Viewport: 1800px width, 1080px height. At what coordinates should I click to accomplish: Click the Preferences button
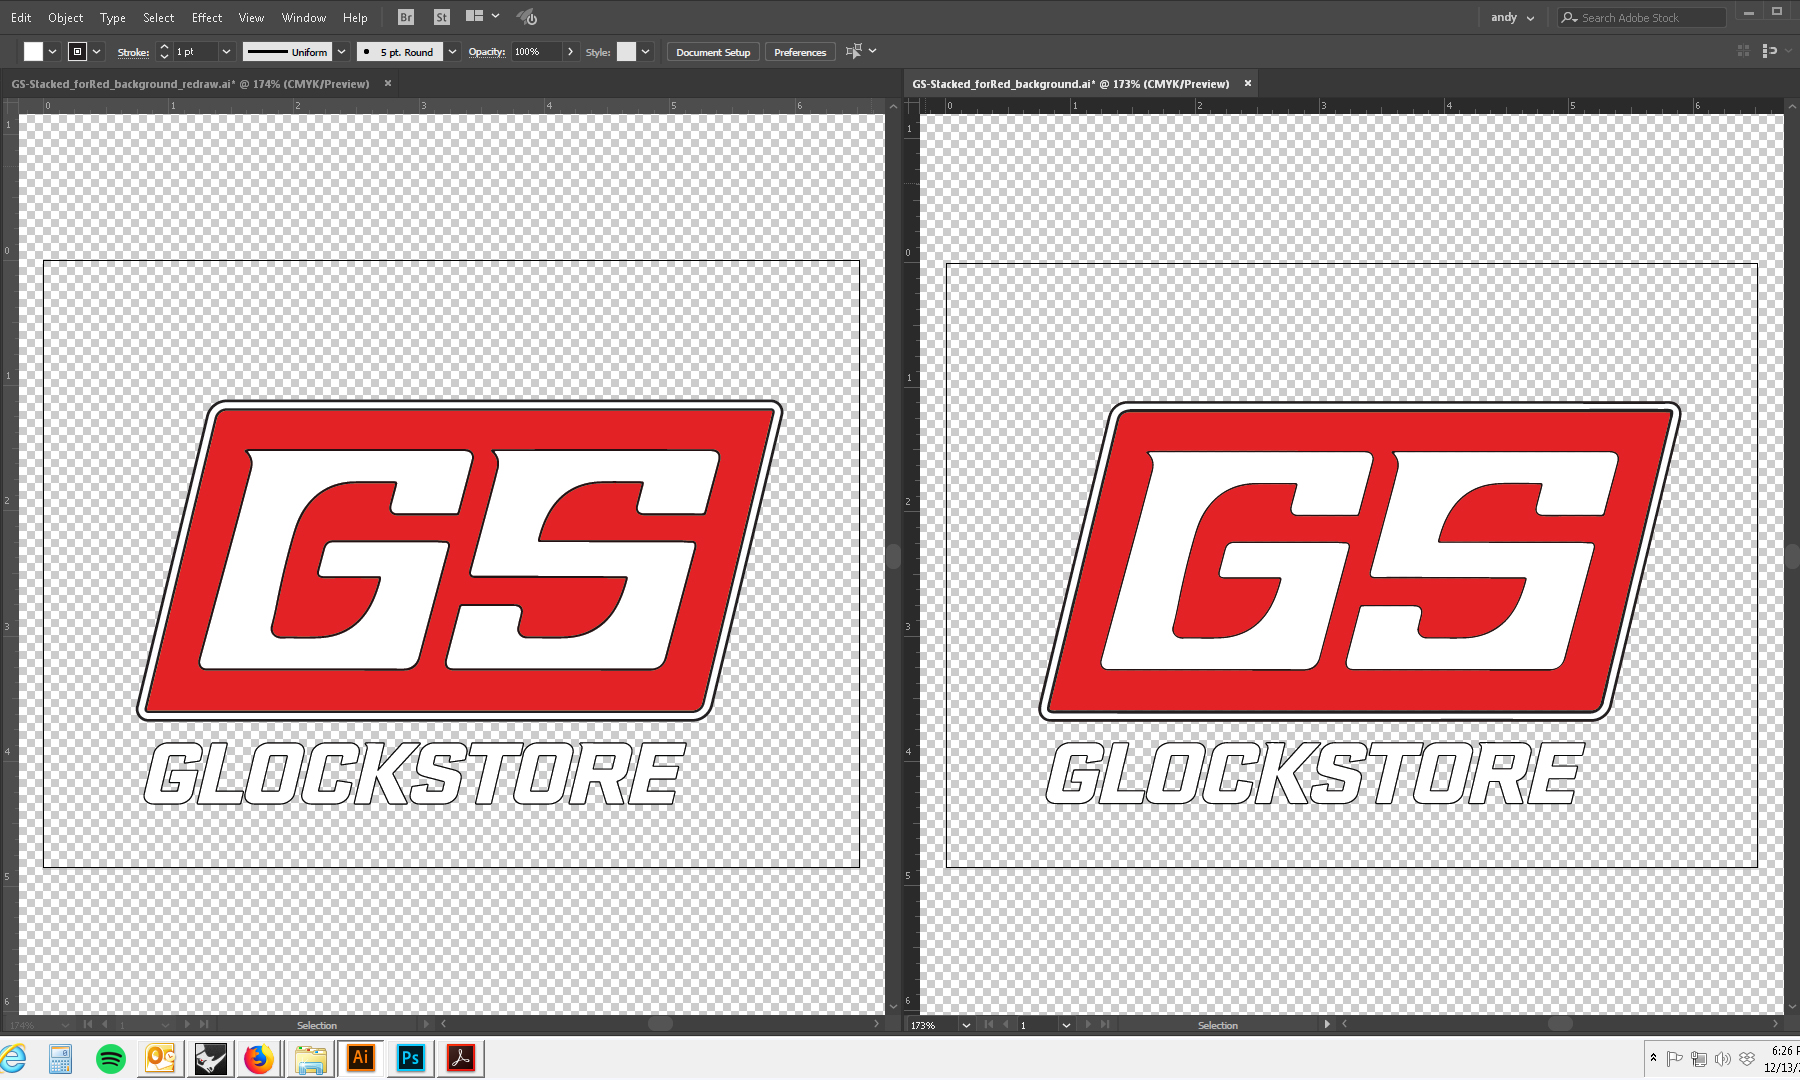800,52
